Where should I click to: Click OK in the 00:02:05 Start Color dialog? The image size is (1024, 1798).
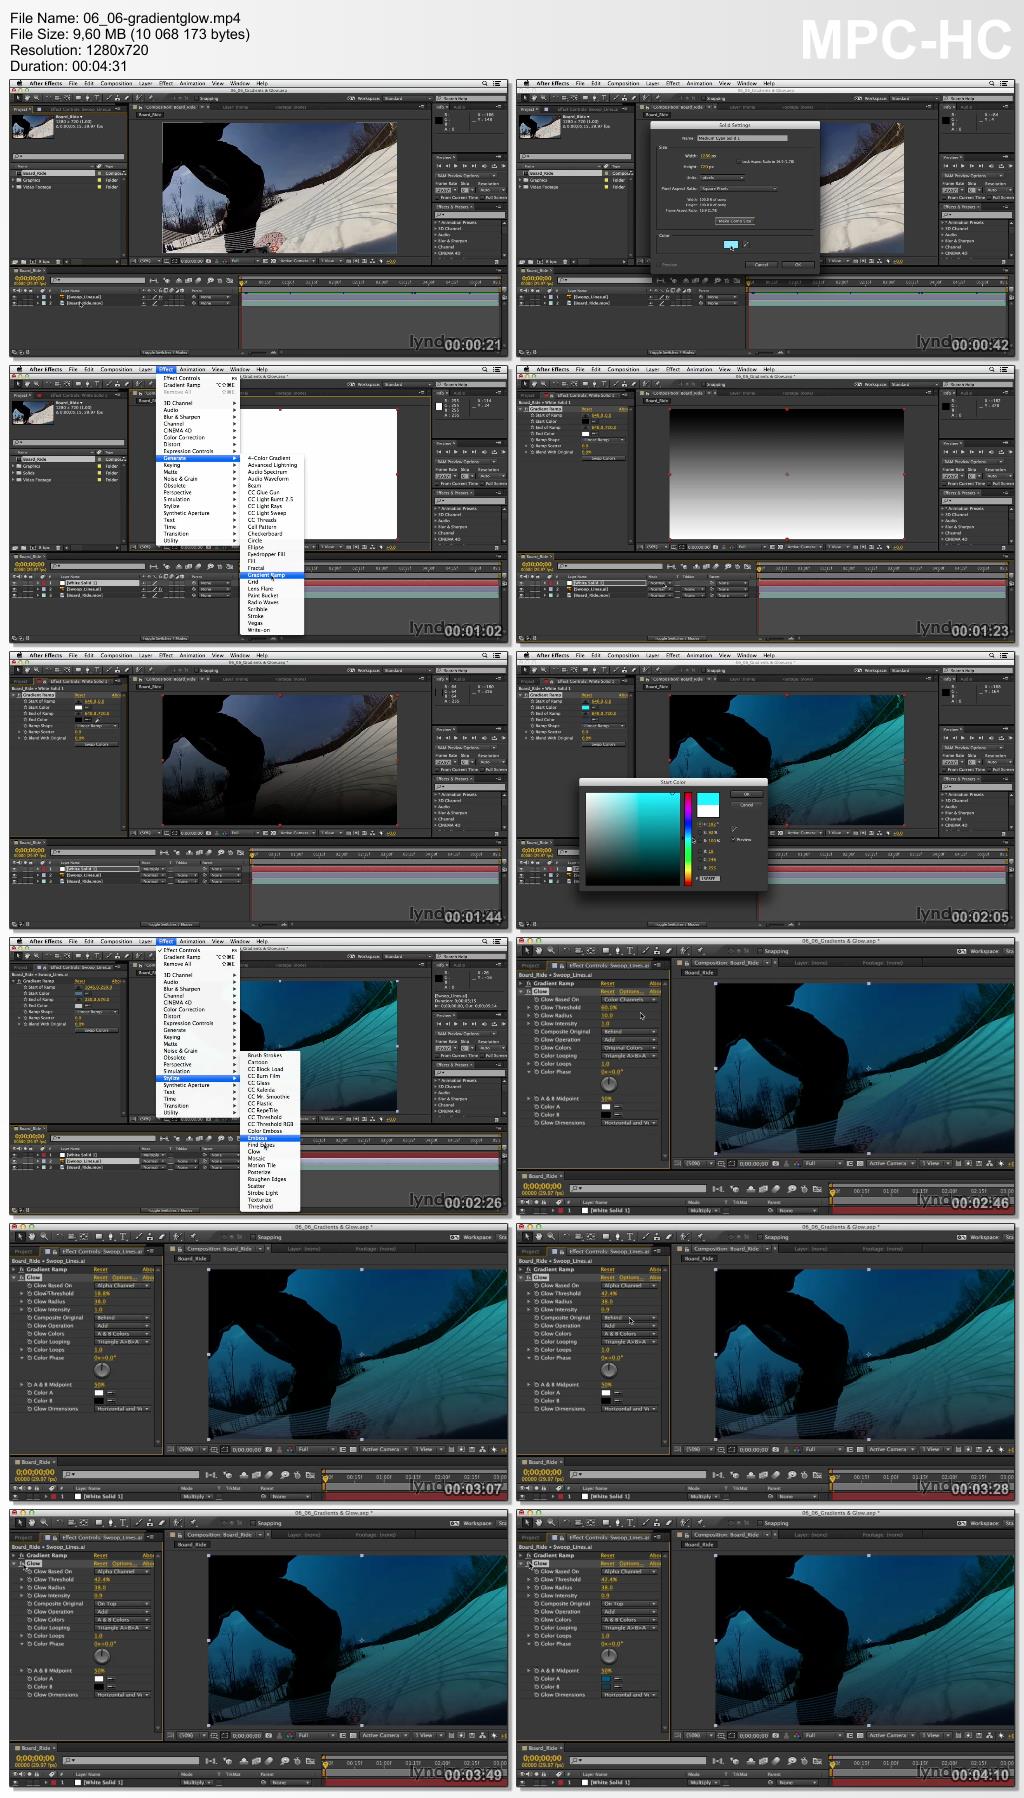click(x=746, y=794)
